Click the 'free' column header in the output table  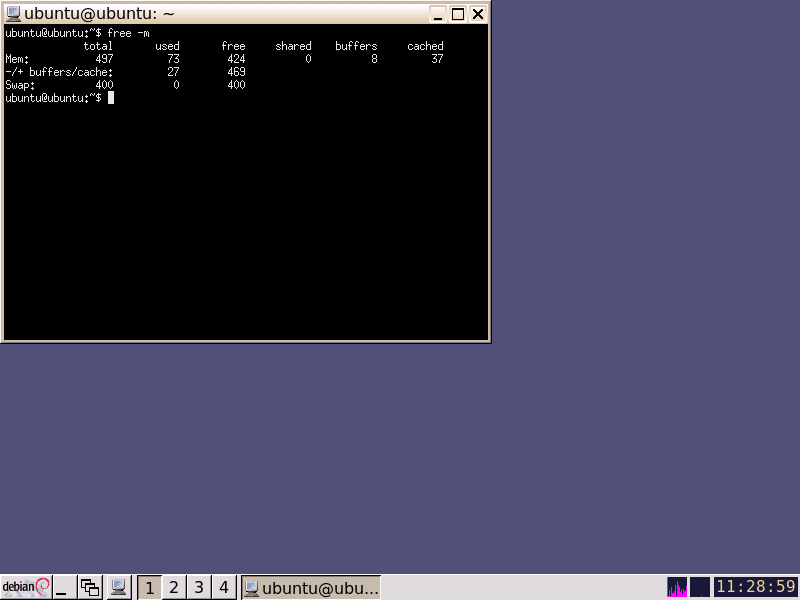pyautogui.click(x=233, y=46)
